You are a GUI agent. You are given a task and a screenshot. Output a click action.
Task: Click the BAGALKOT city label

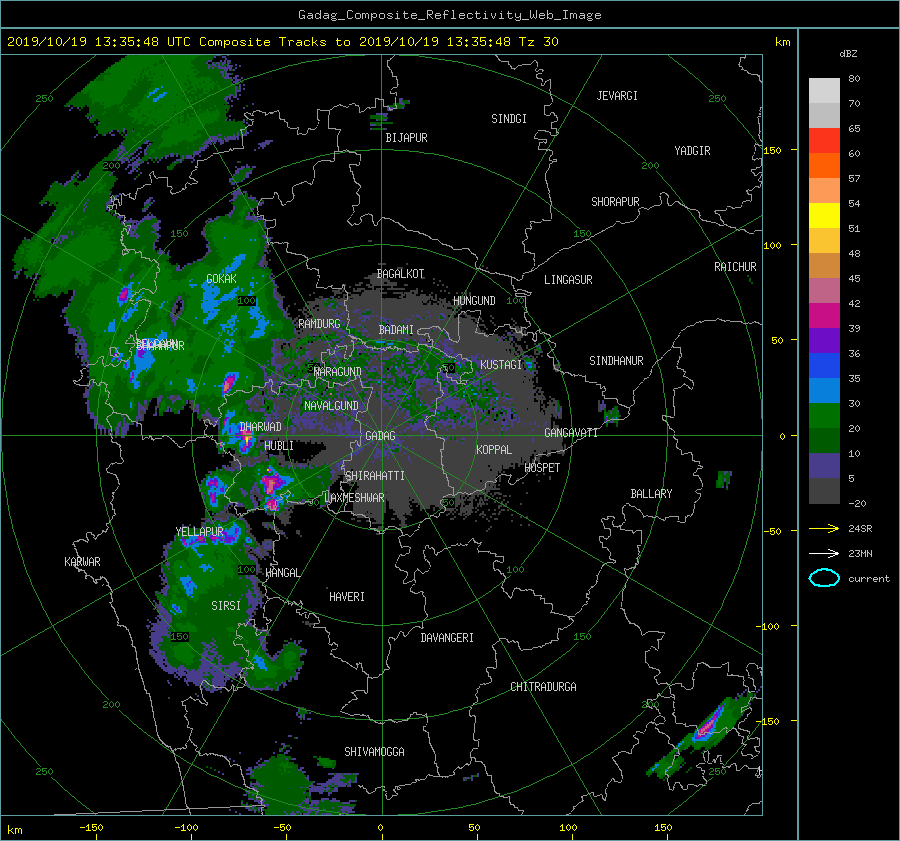coord(400,274)
